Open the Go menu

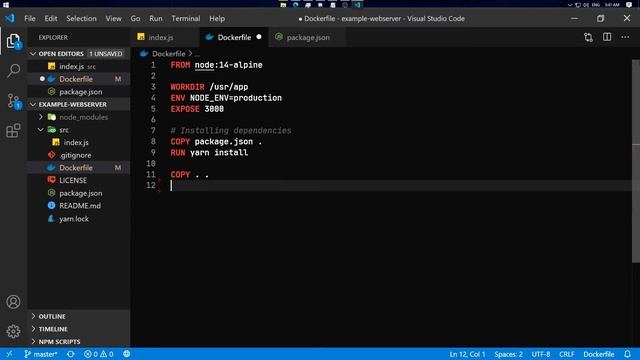[135, 18]
